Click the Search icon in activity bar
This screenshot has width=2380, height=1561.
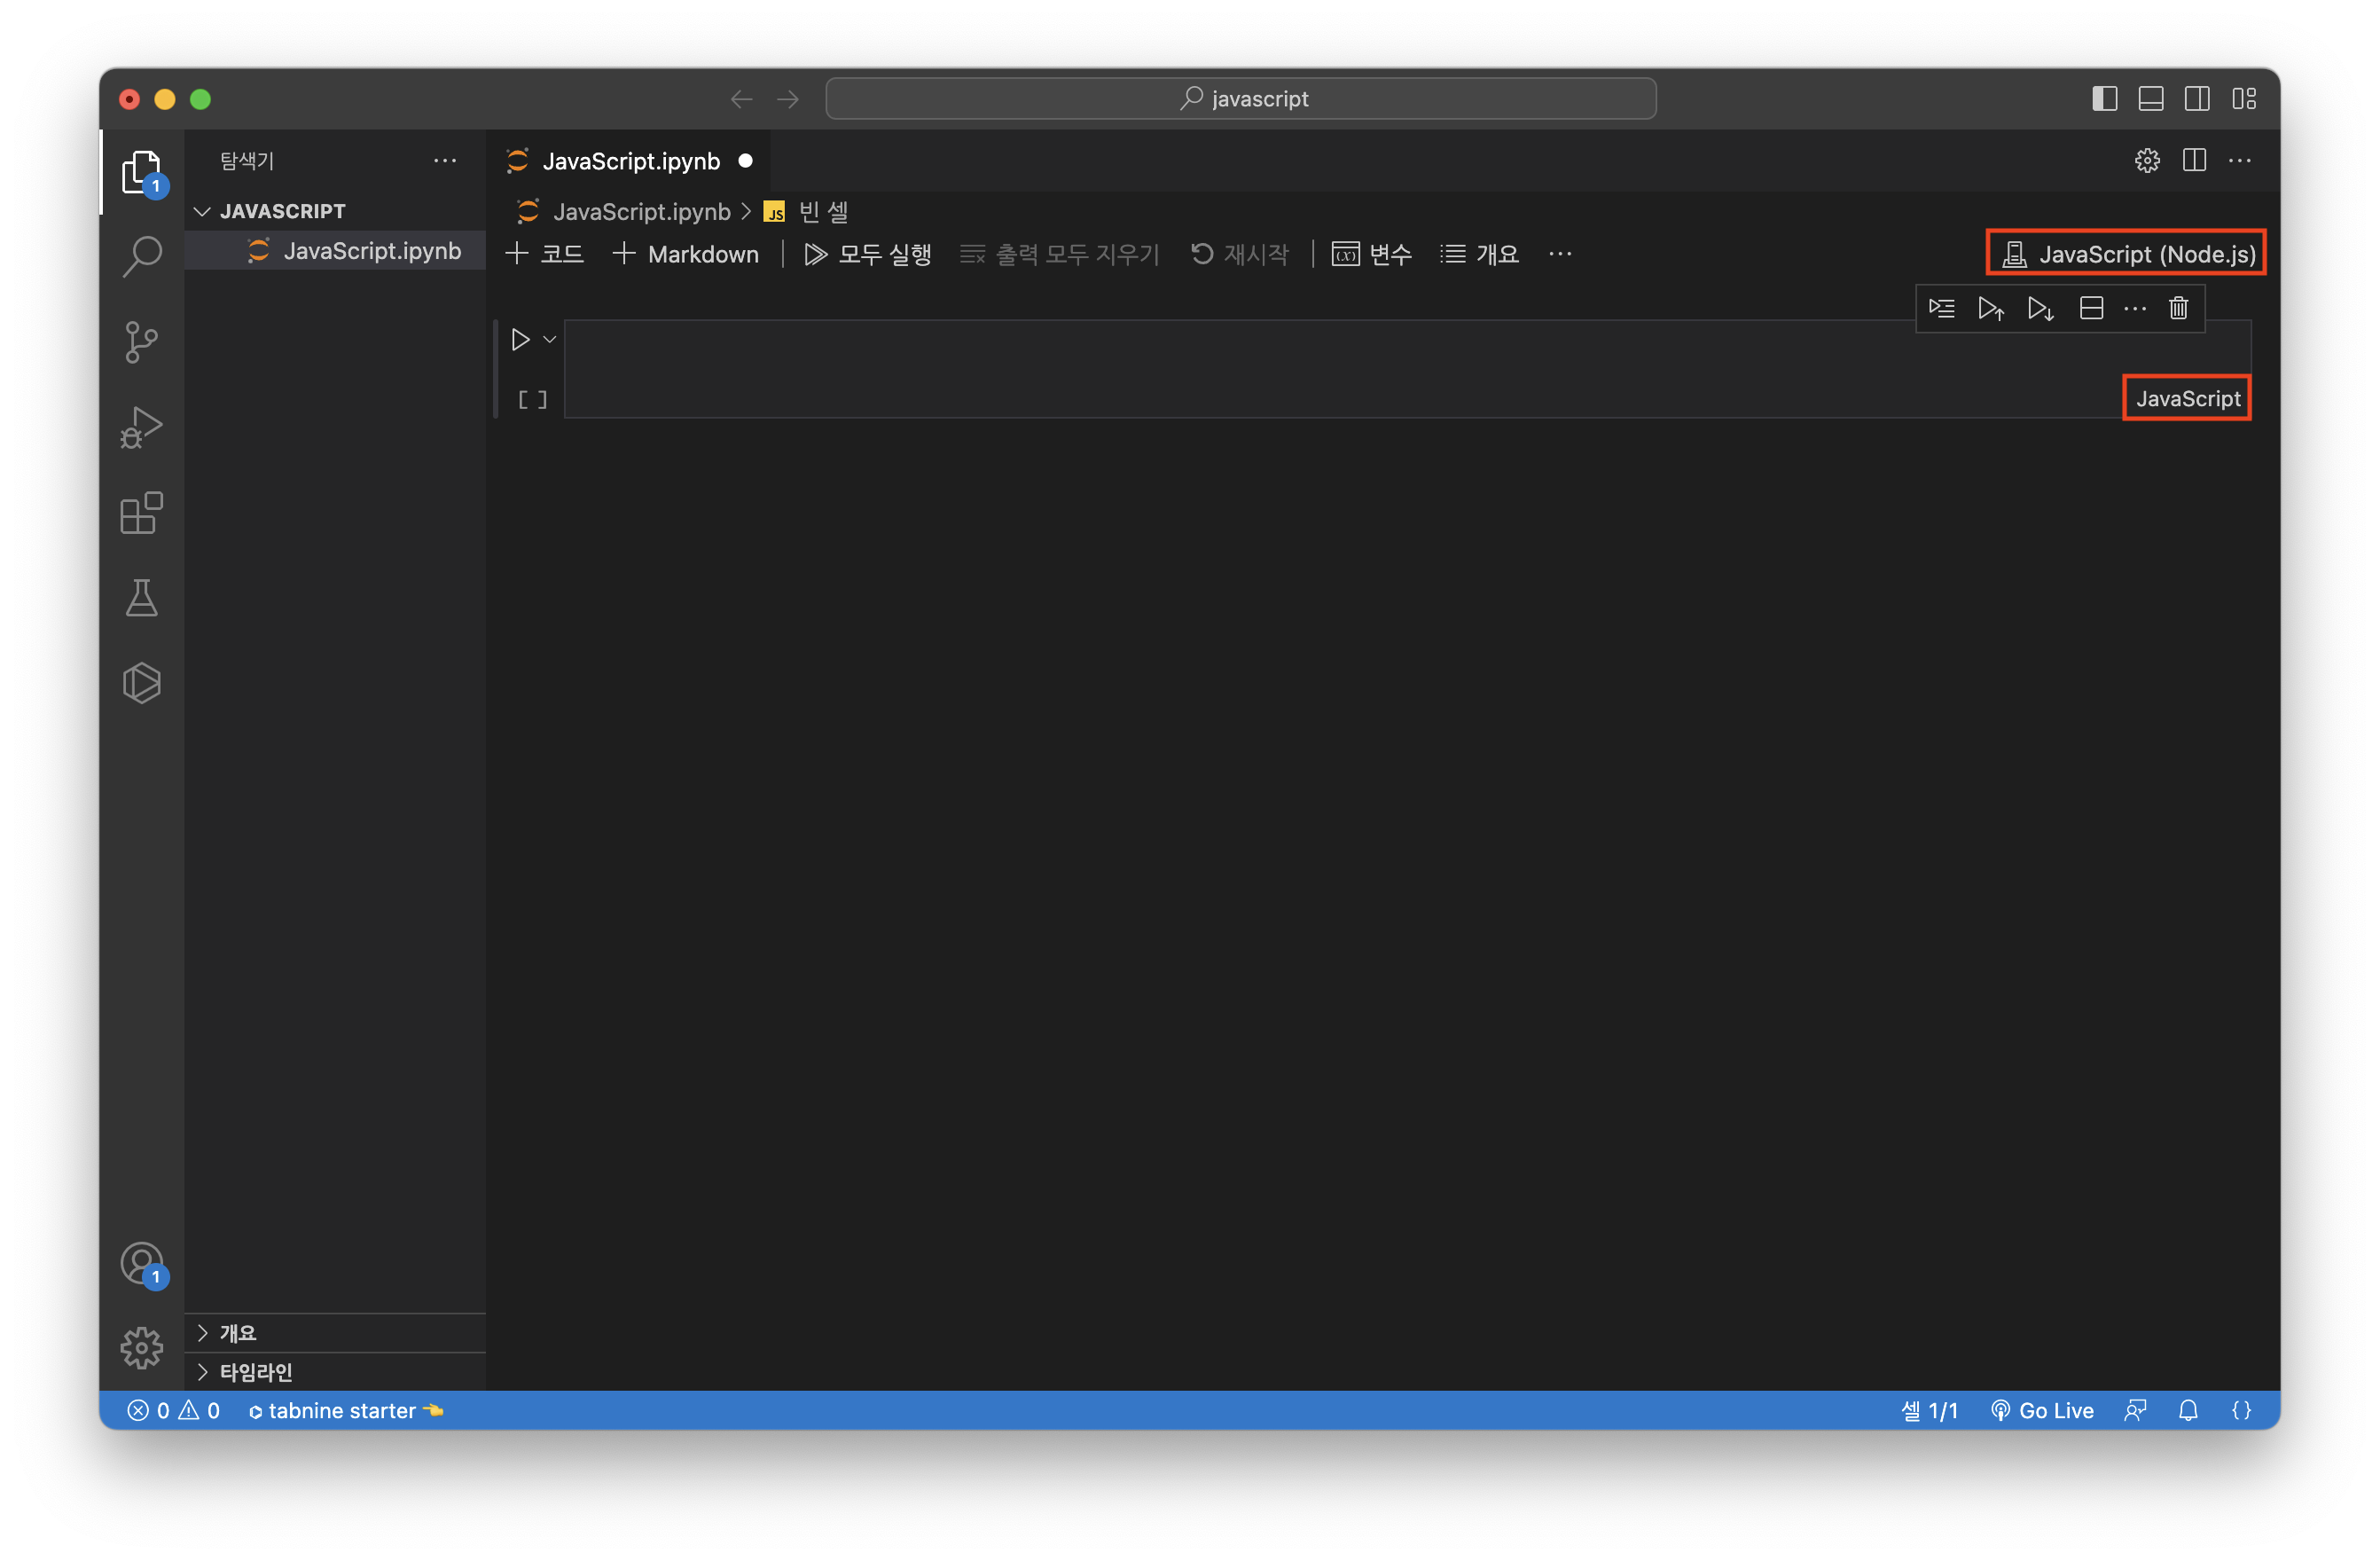click(x=141, y=256)
